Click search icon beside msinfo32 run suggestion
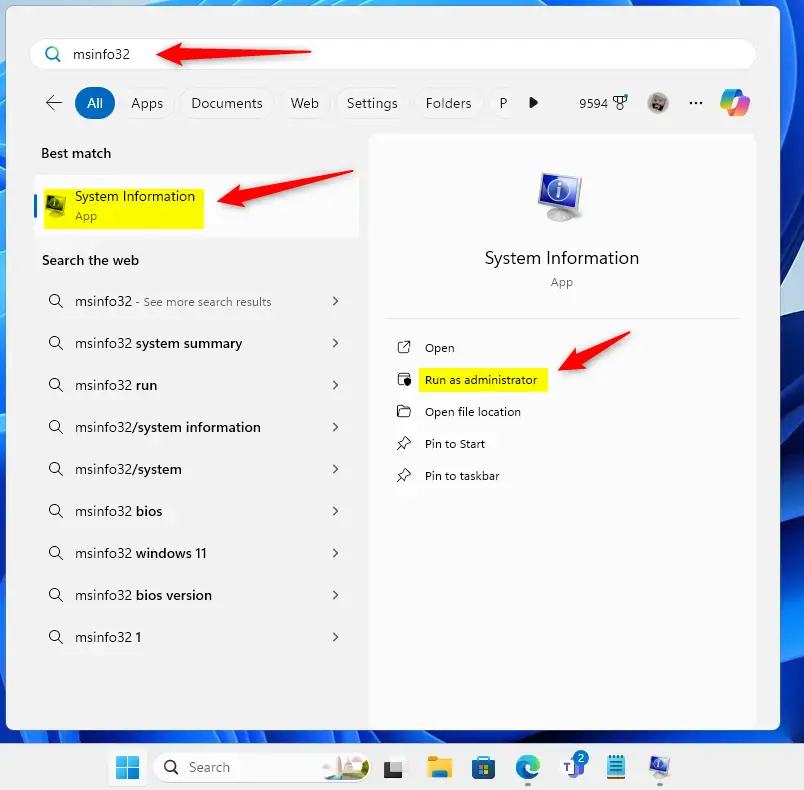 coord(55,385)
